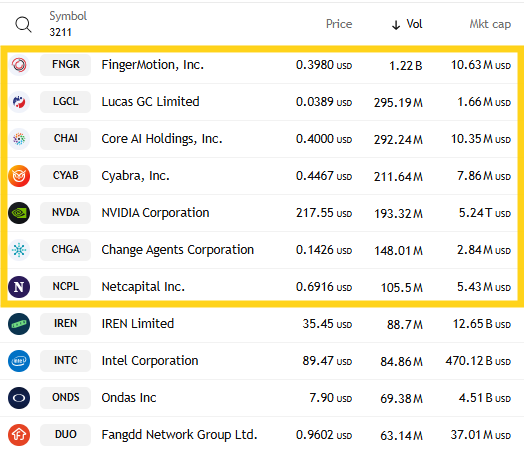Select the 1.22 B volume cell

click(406, 66)
